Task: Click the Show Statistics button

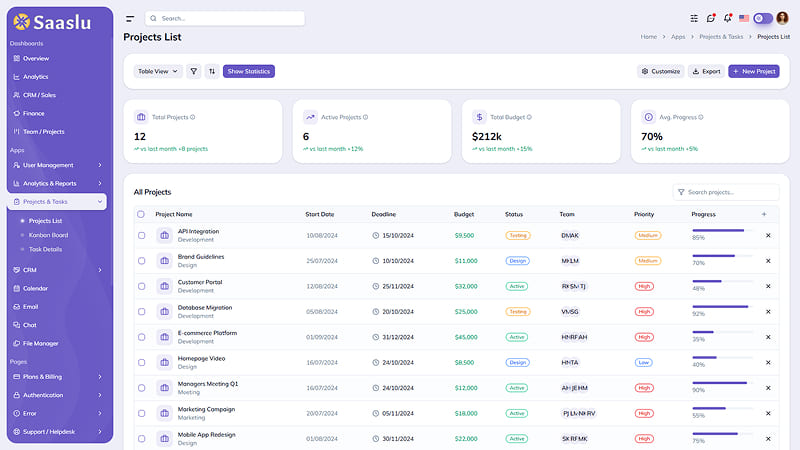Action: point(248,71)
